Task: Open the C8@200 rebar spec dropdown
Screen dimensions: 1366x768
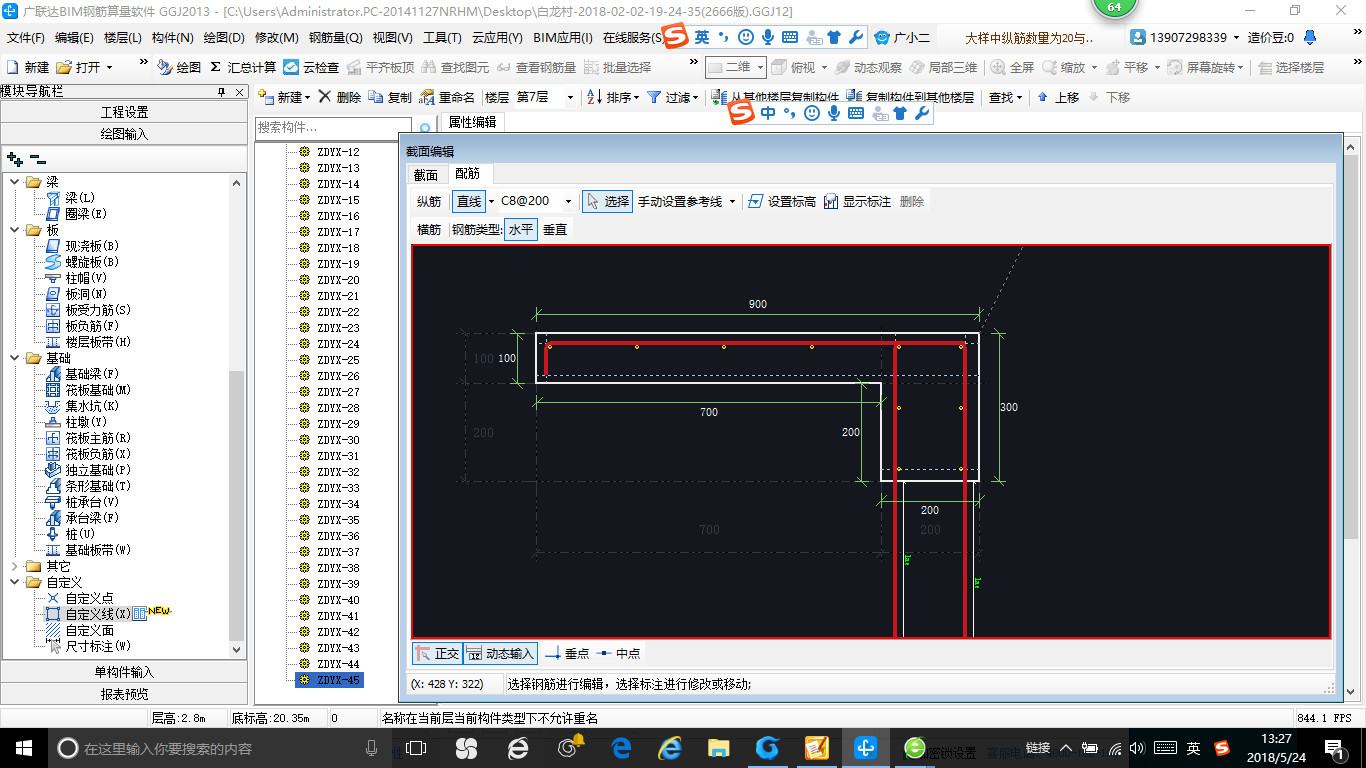Action: click(568, 201)
